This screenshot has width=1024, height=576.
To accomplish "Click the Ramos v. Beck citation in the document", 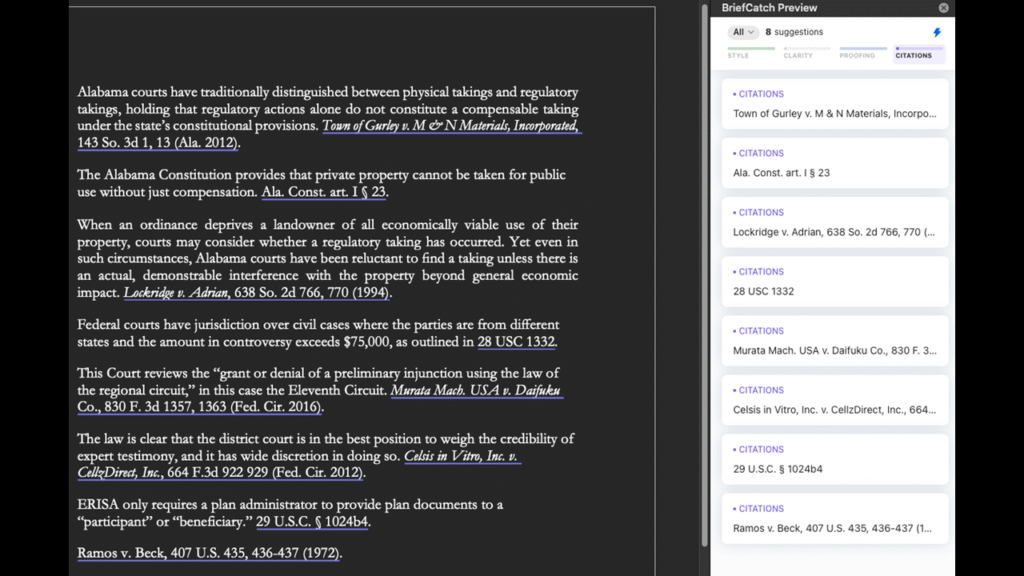I will point(209,553).
